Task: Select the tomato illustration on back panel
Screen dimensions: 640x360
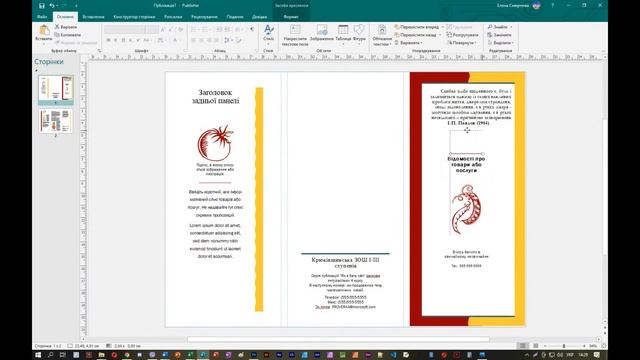Action: (x=215, y=143)
